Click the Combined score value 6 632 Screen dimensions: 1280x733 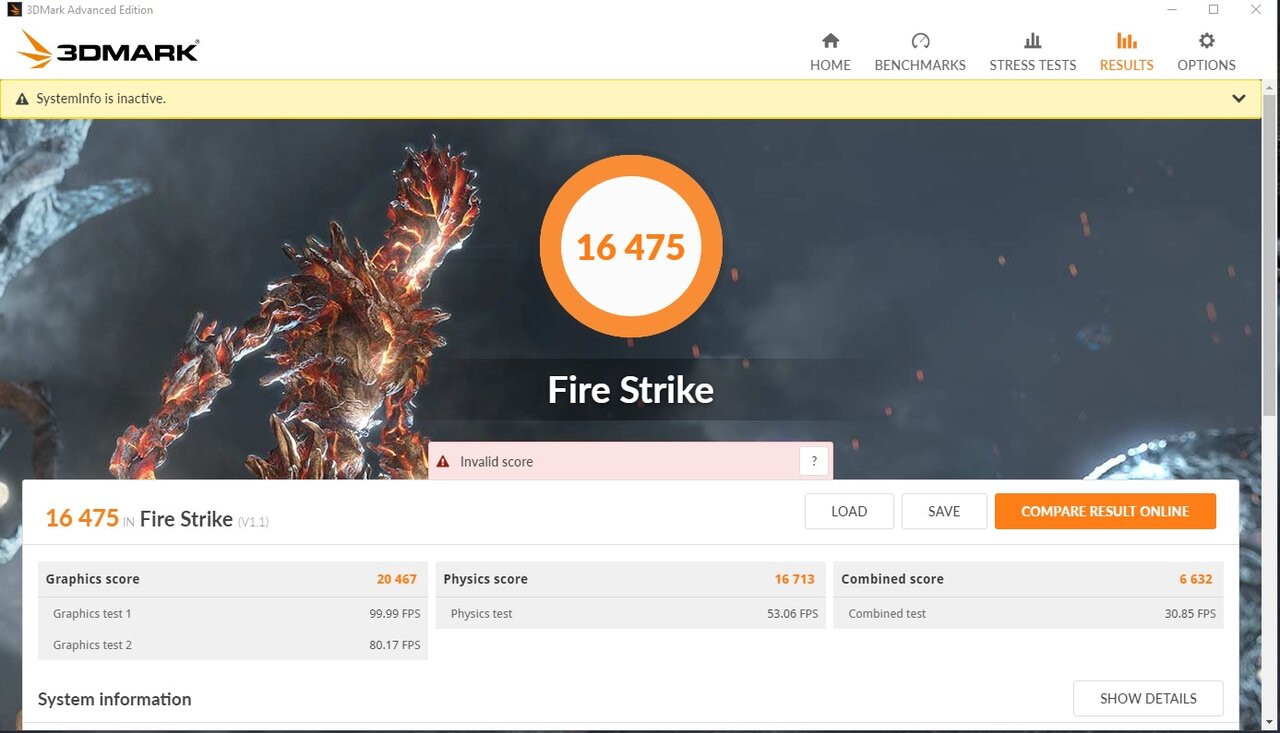(1196, 579)
